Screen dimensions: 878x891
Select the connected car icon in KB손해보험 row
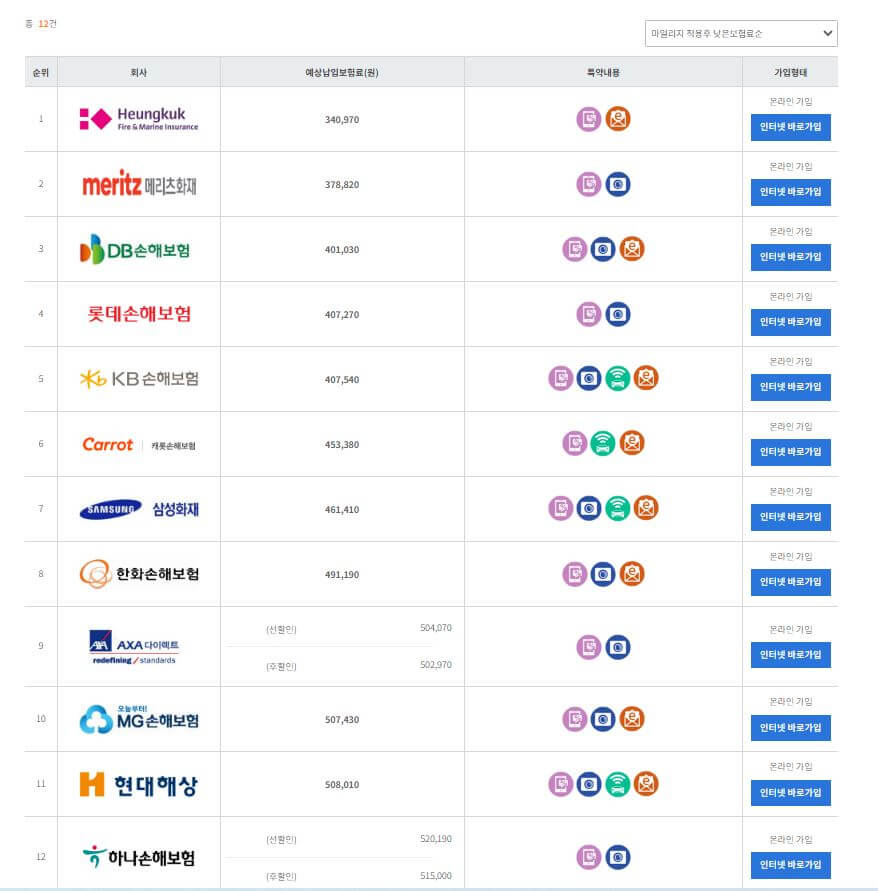tap(616, 379)
